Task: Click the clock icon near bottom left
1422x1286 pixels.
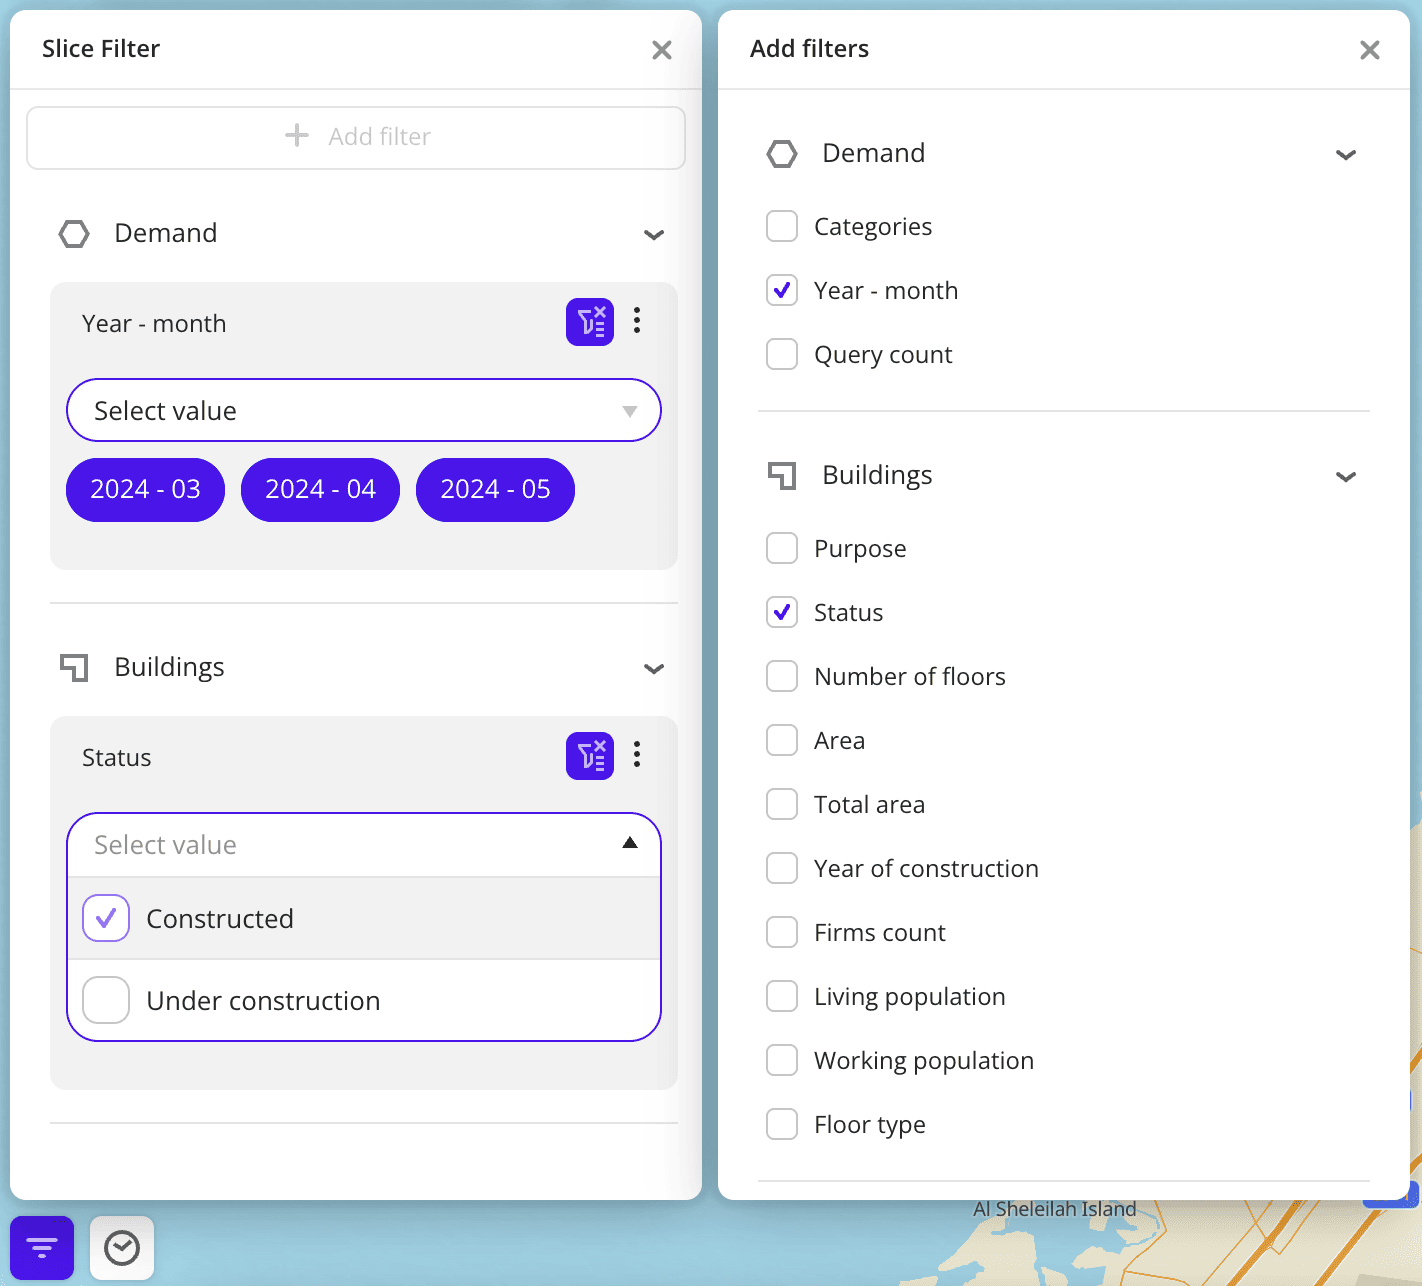Action: pyautogui.click(x=121, y=1247)
